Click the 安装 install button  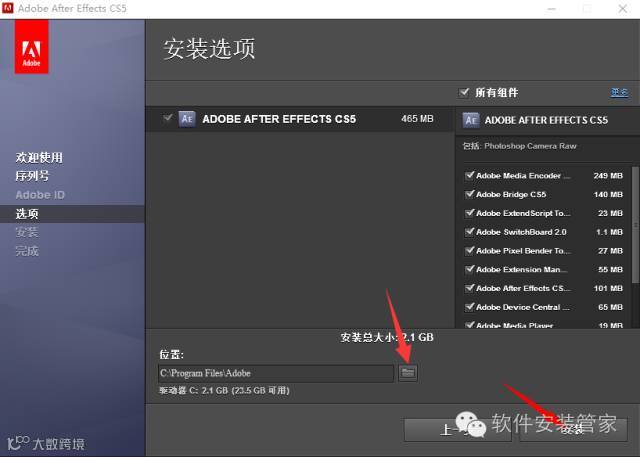tap(573, 429)
